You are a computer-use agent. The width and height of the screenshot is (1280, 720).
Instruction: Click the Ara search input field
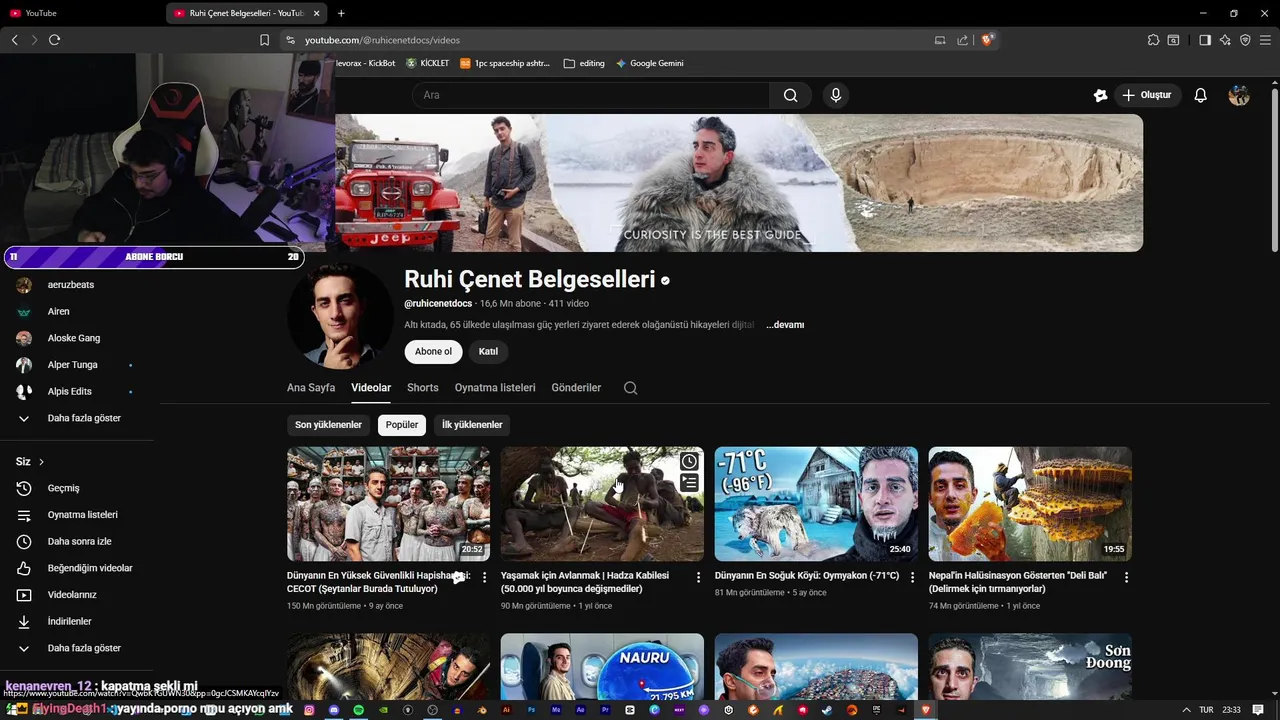coord(591,95)
